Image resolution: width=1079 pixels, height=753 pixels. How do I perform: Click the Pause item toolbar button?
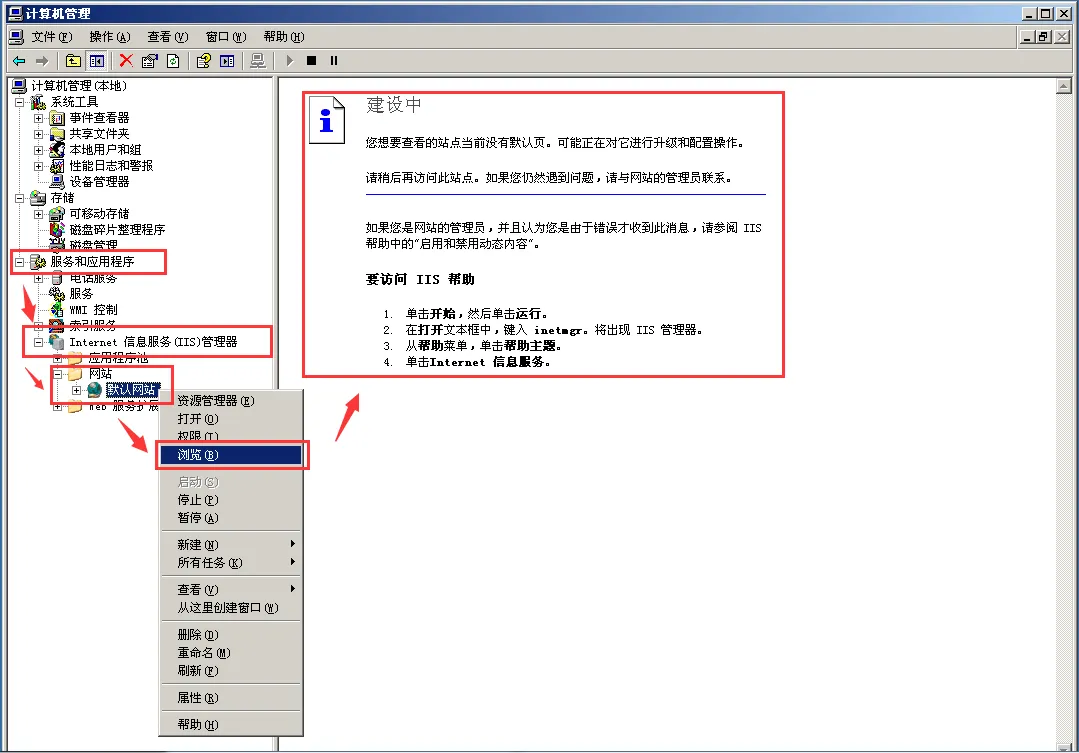tap(334, 61)
